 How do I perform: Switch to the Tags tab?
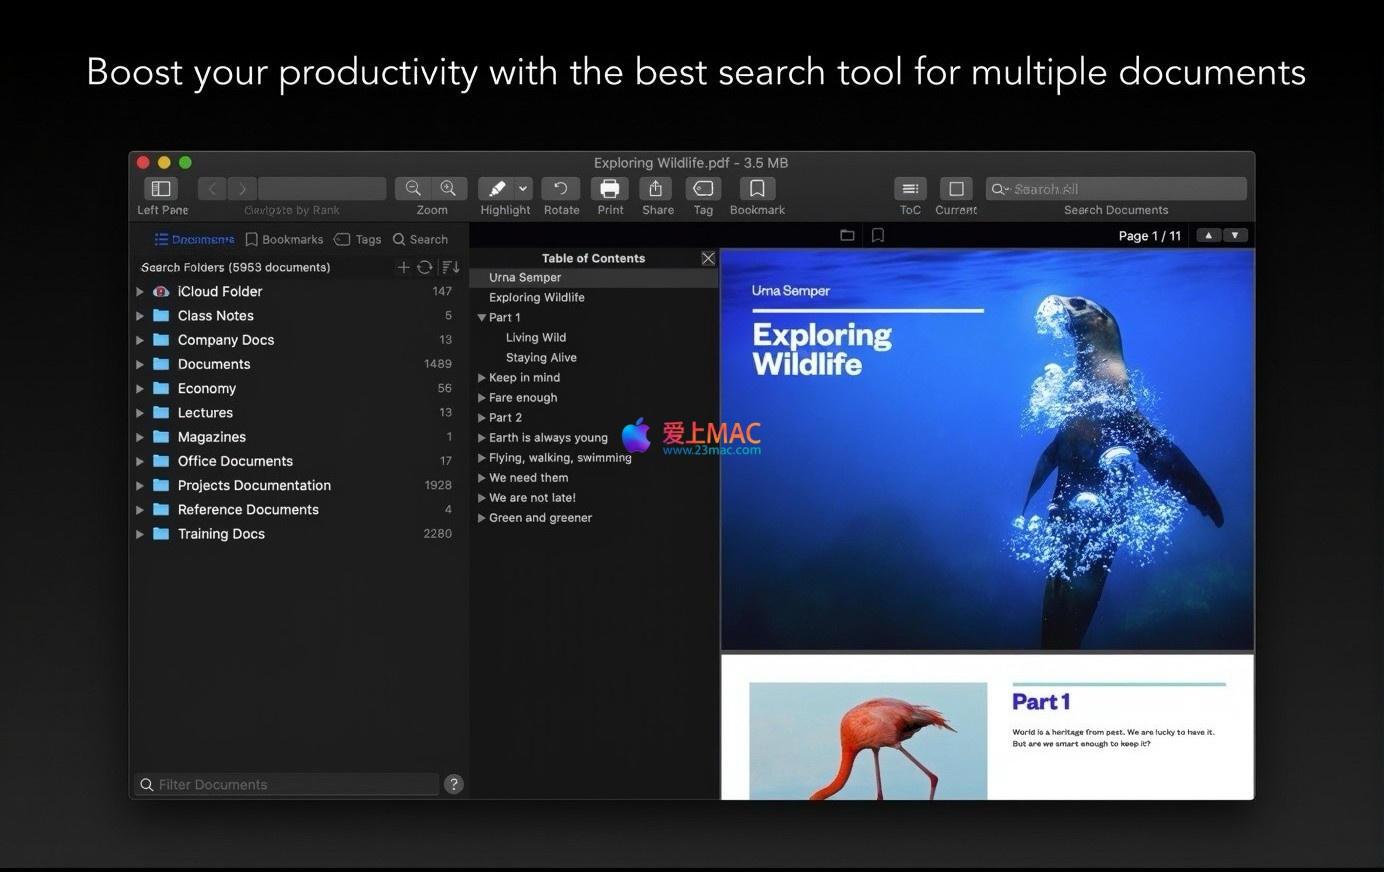coord(358,240)
